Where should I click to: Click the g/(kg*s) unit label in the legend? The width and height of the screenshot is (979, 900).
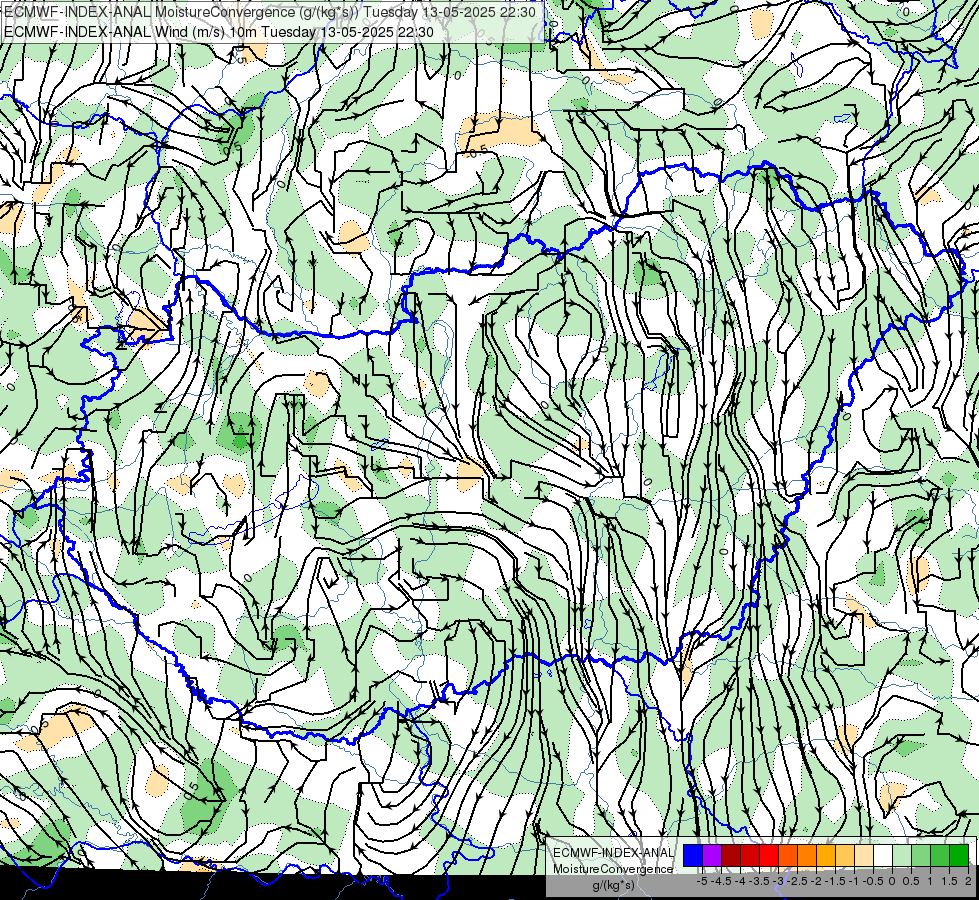click(x=614, y=885)
